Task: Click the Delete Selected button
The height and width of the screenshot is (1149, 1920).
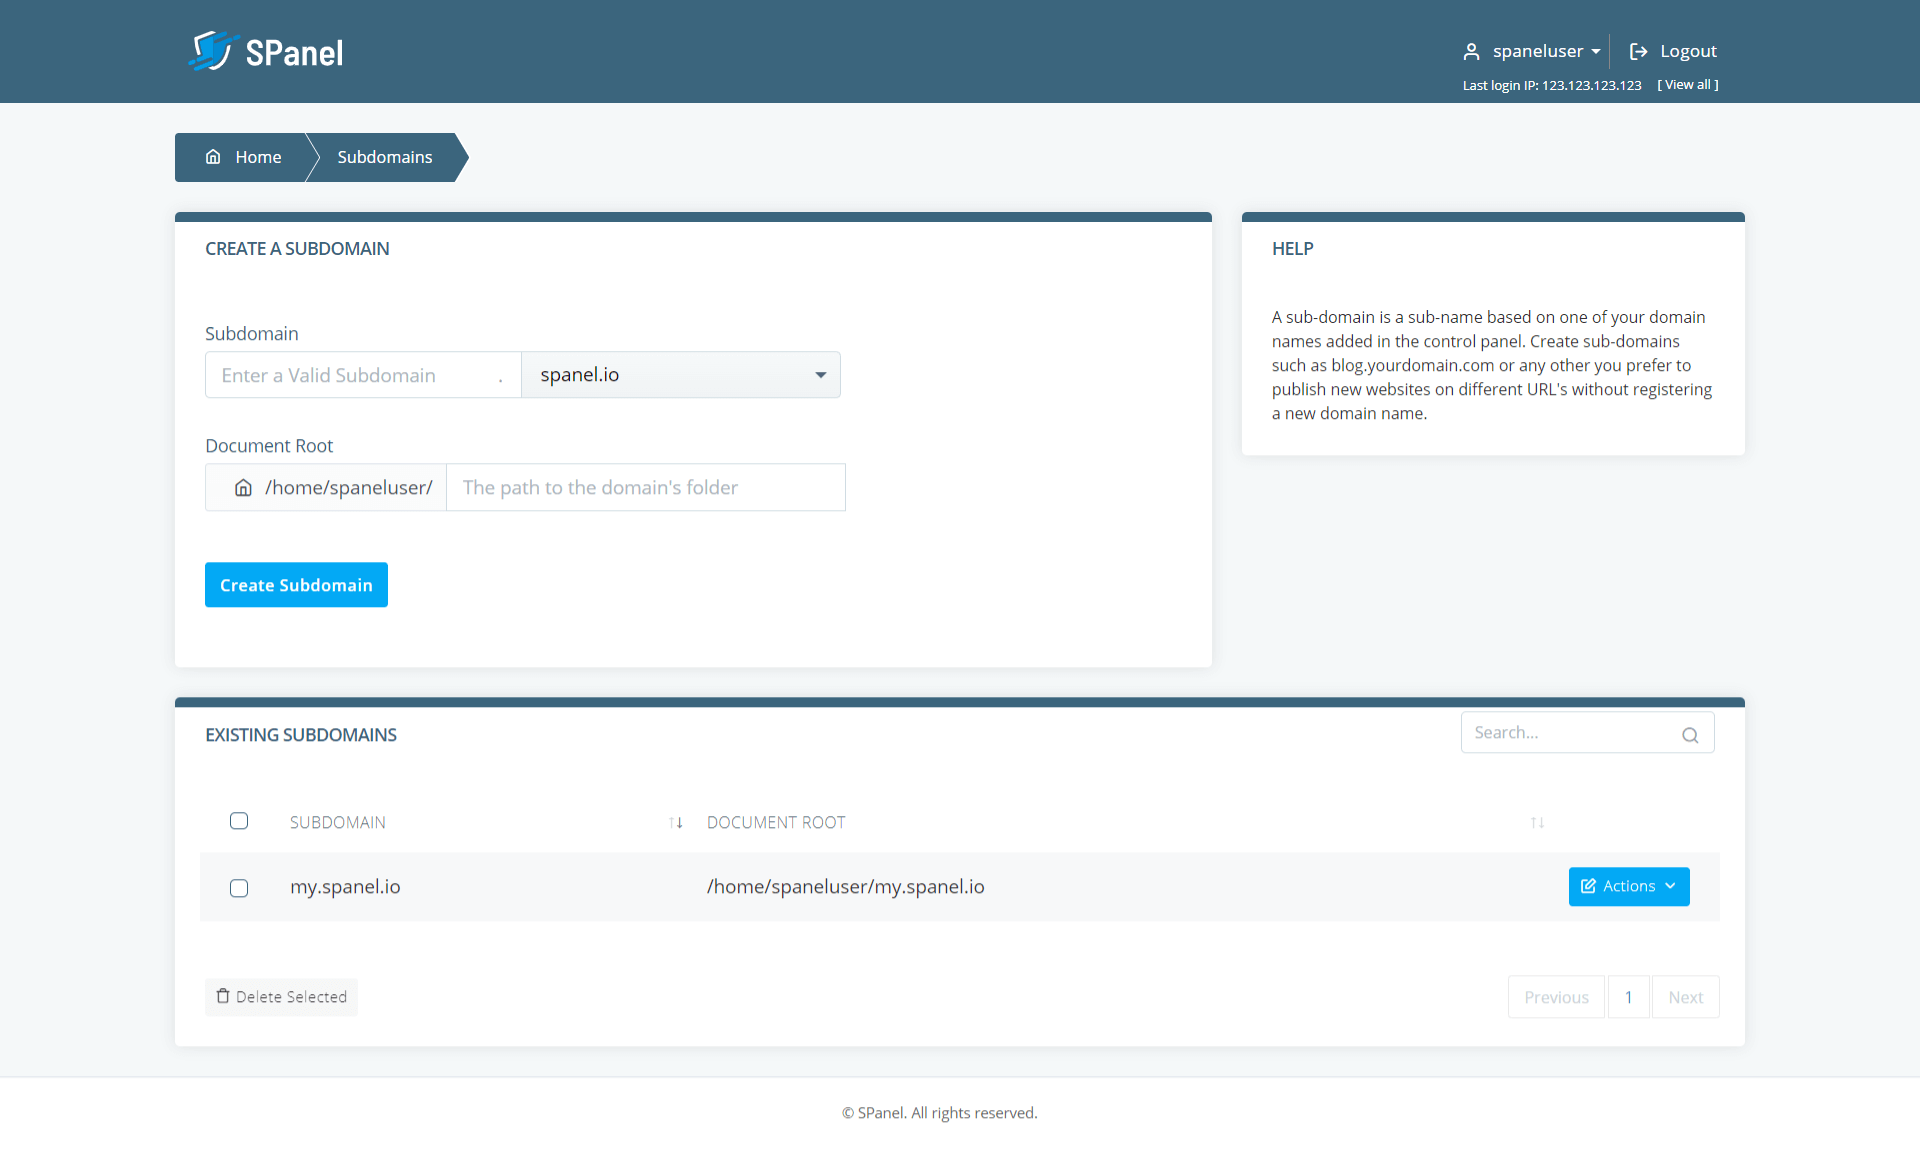Action: click(x=281, y=997)
